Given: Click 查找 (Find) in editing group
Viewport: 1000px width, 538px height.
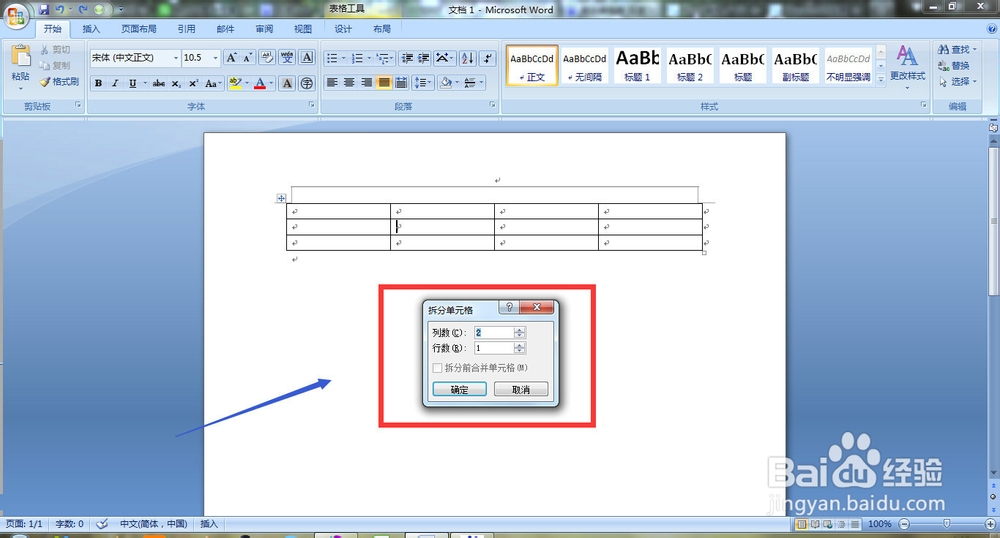Looking at the screenshot, I should 957,49.
